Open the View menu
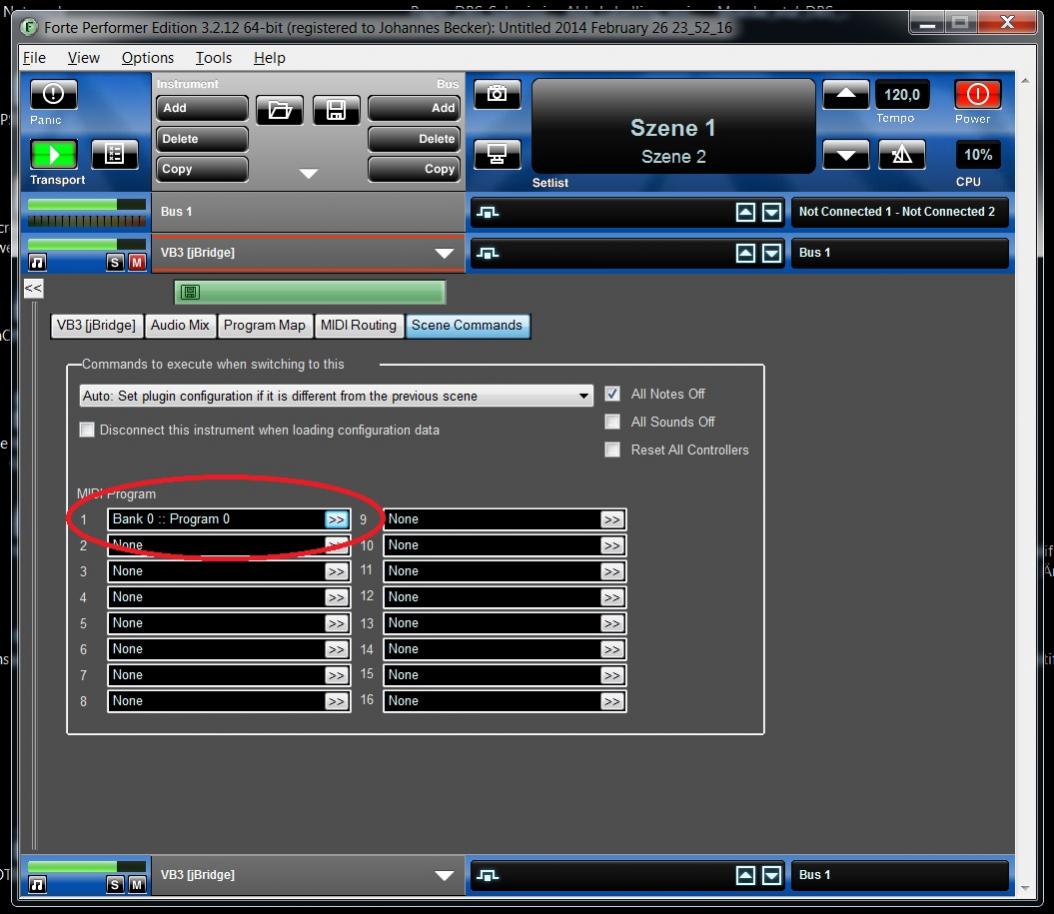 (x=83, y=58)
